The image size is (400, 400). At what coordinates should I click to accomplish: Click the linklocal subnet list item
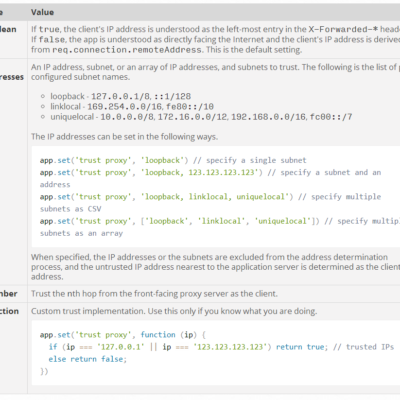coord(132,107)
